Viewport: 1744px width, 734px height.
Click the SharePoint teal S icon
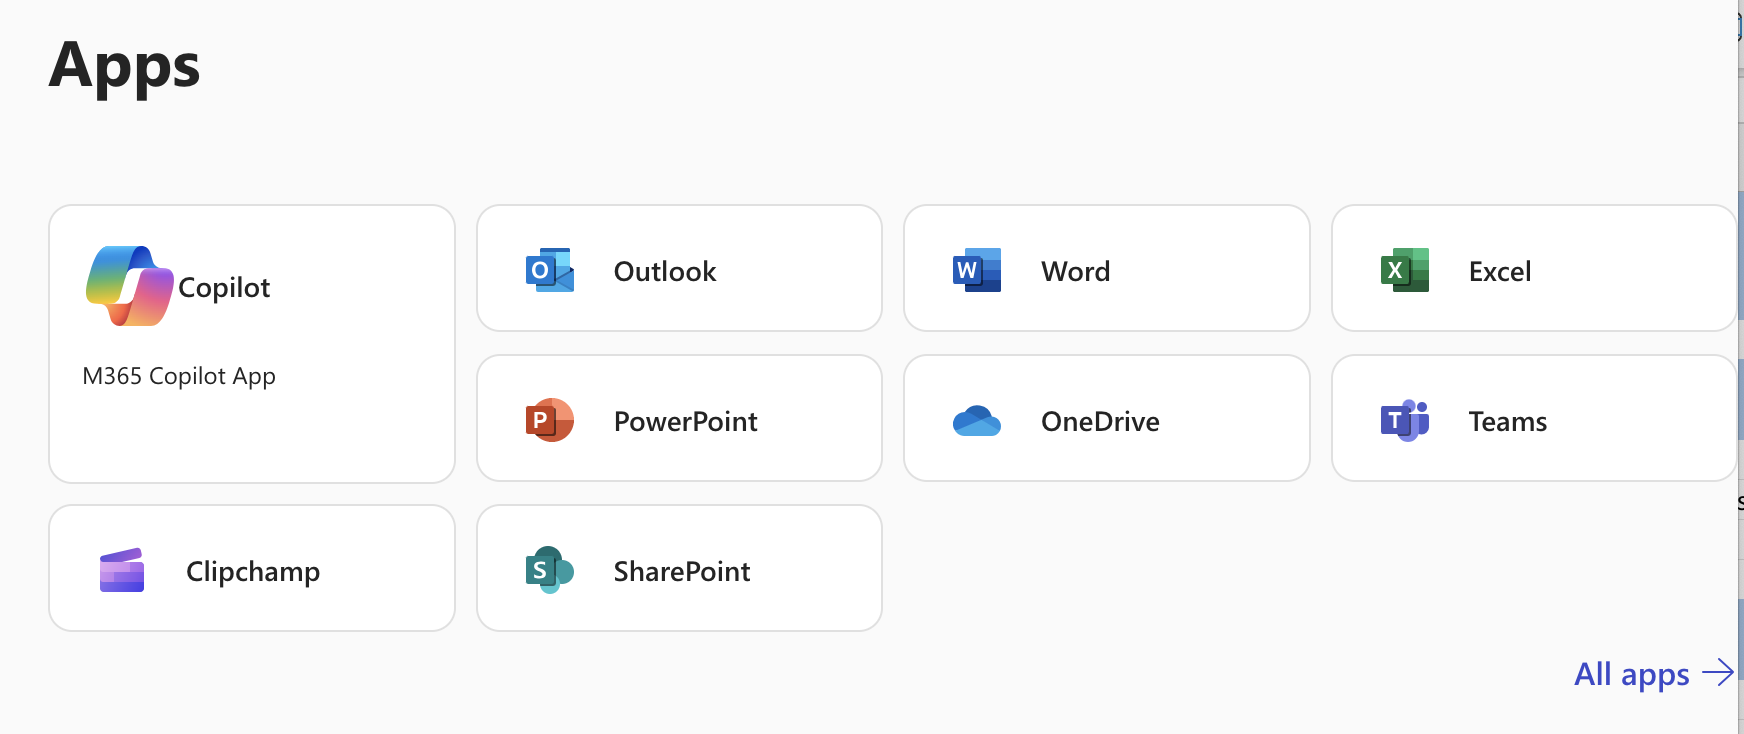point(550,570)
